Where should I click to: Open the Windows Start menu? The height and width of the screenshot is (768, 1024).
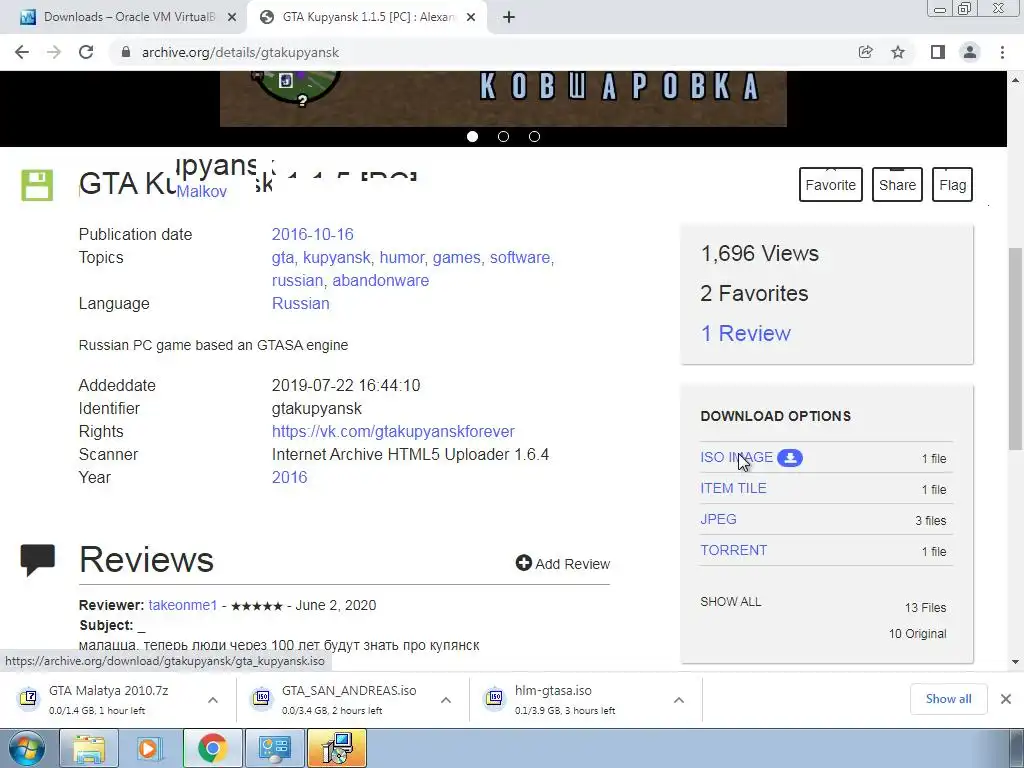[26, 748]
